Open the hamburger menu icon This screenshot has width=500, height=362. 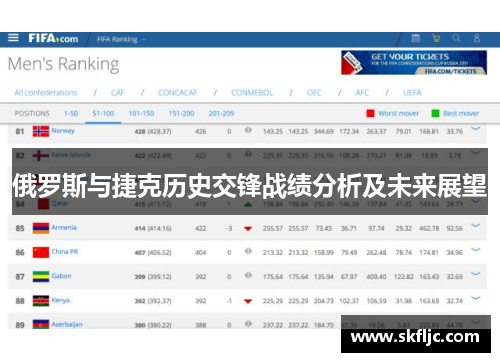[x=13, y=37]
